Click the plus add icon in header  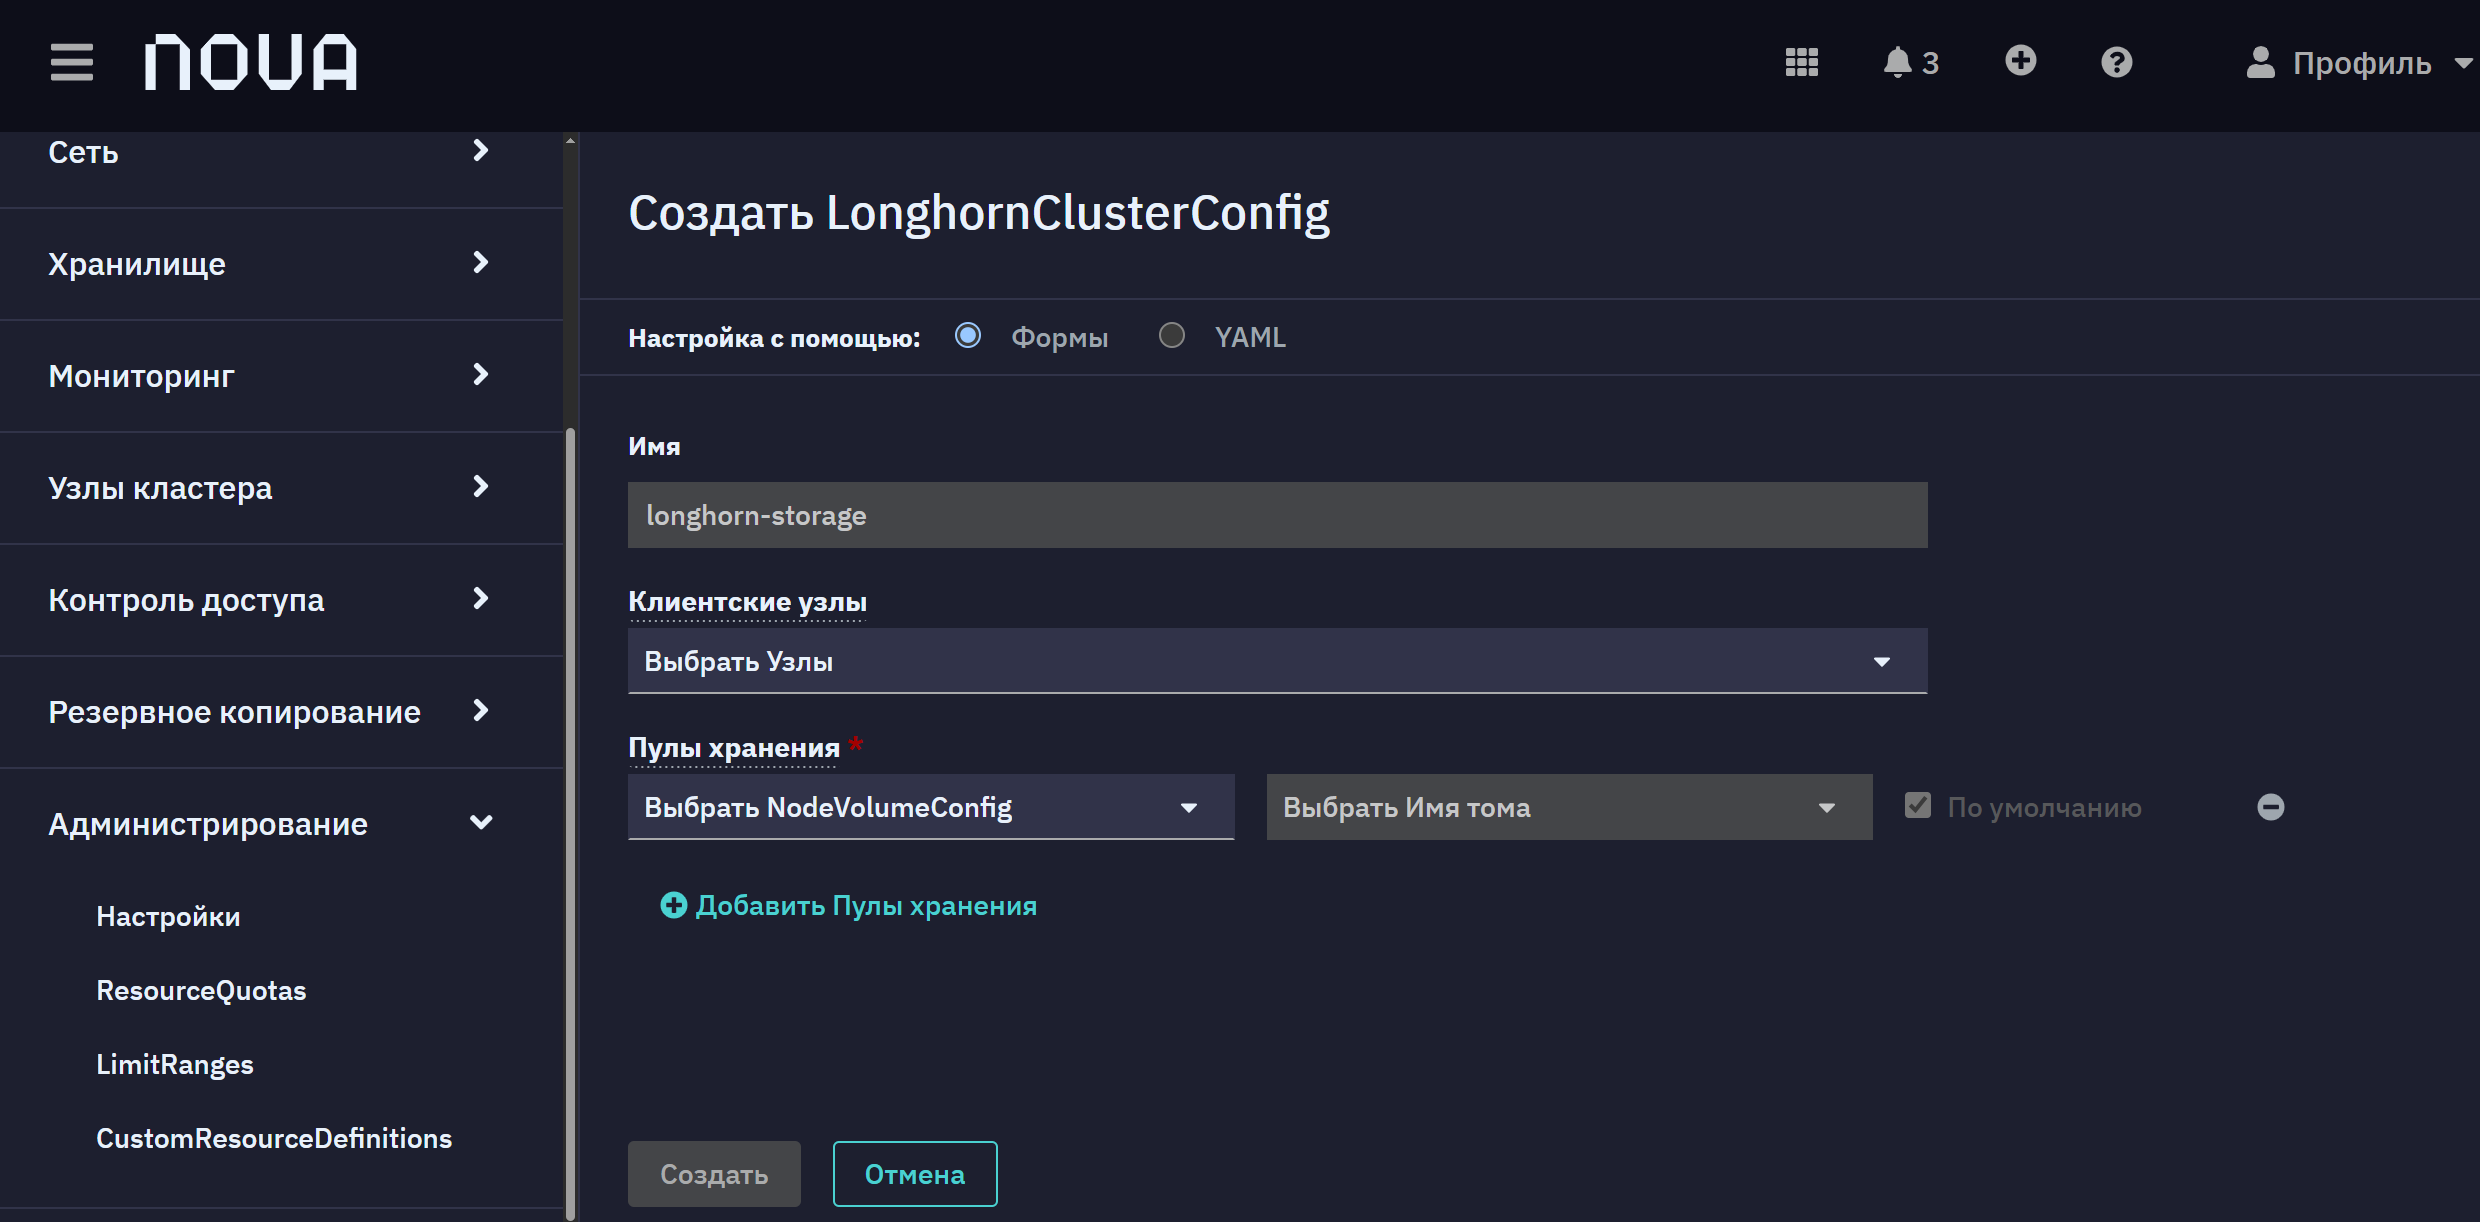tap(2021, 61)
